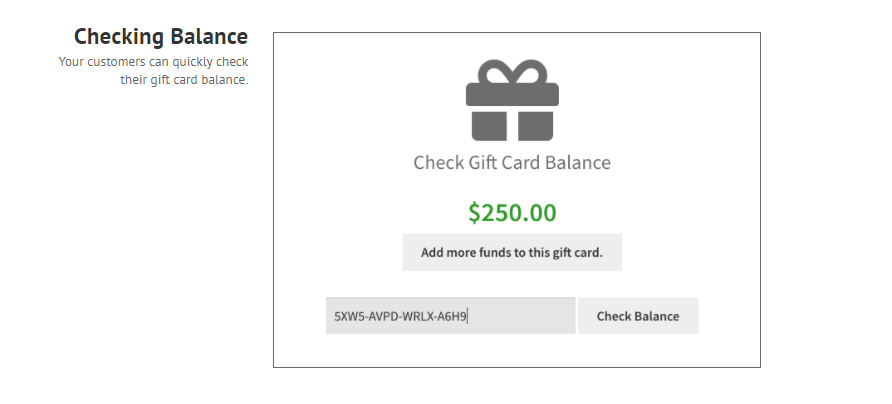Click the Check Balance button
The width and height of the screenshot is (892, 404).
click(638, 316)
